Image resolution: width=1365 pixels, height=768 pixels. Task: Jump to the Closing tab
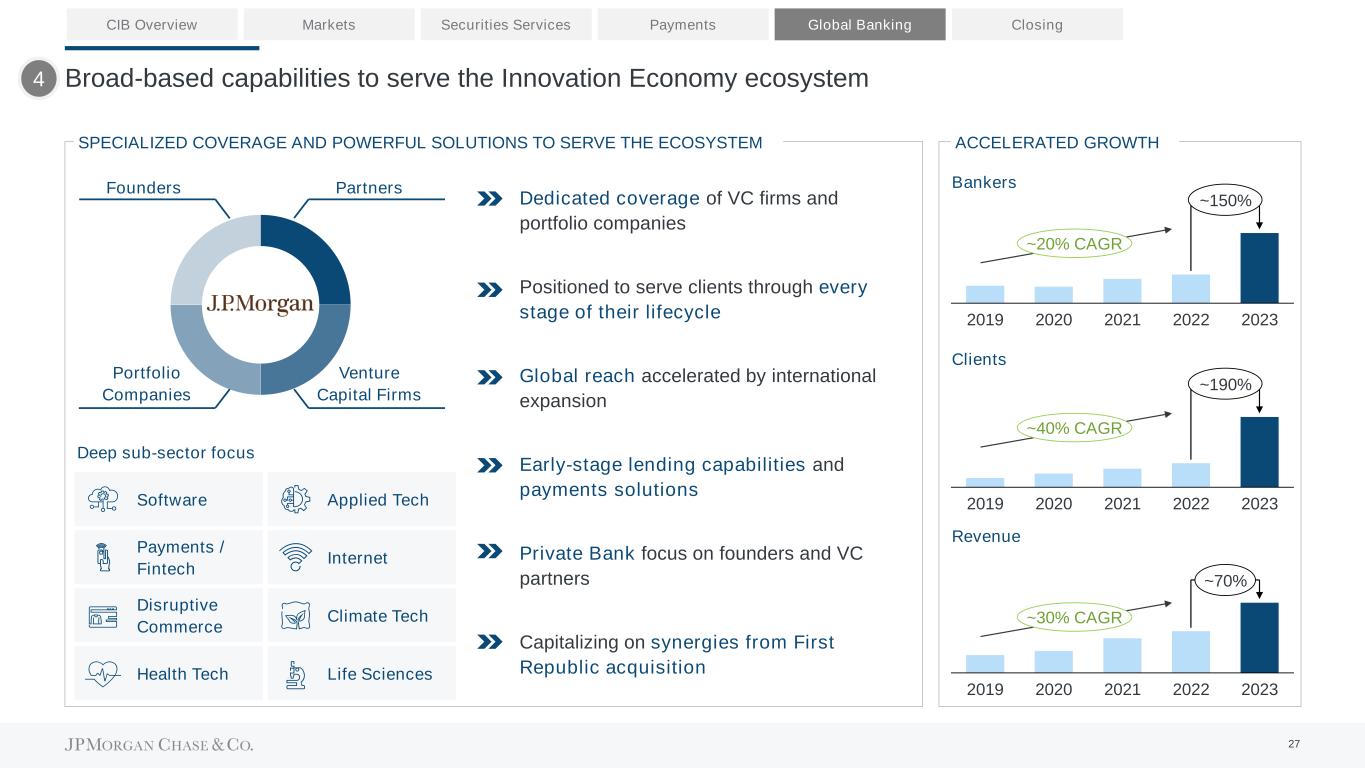[x=1037, y=24]
